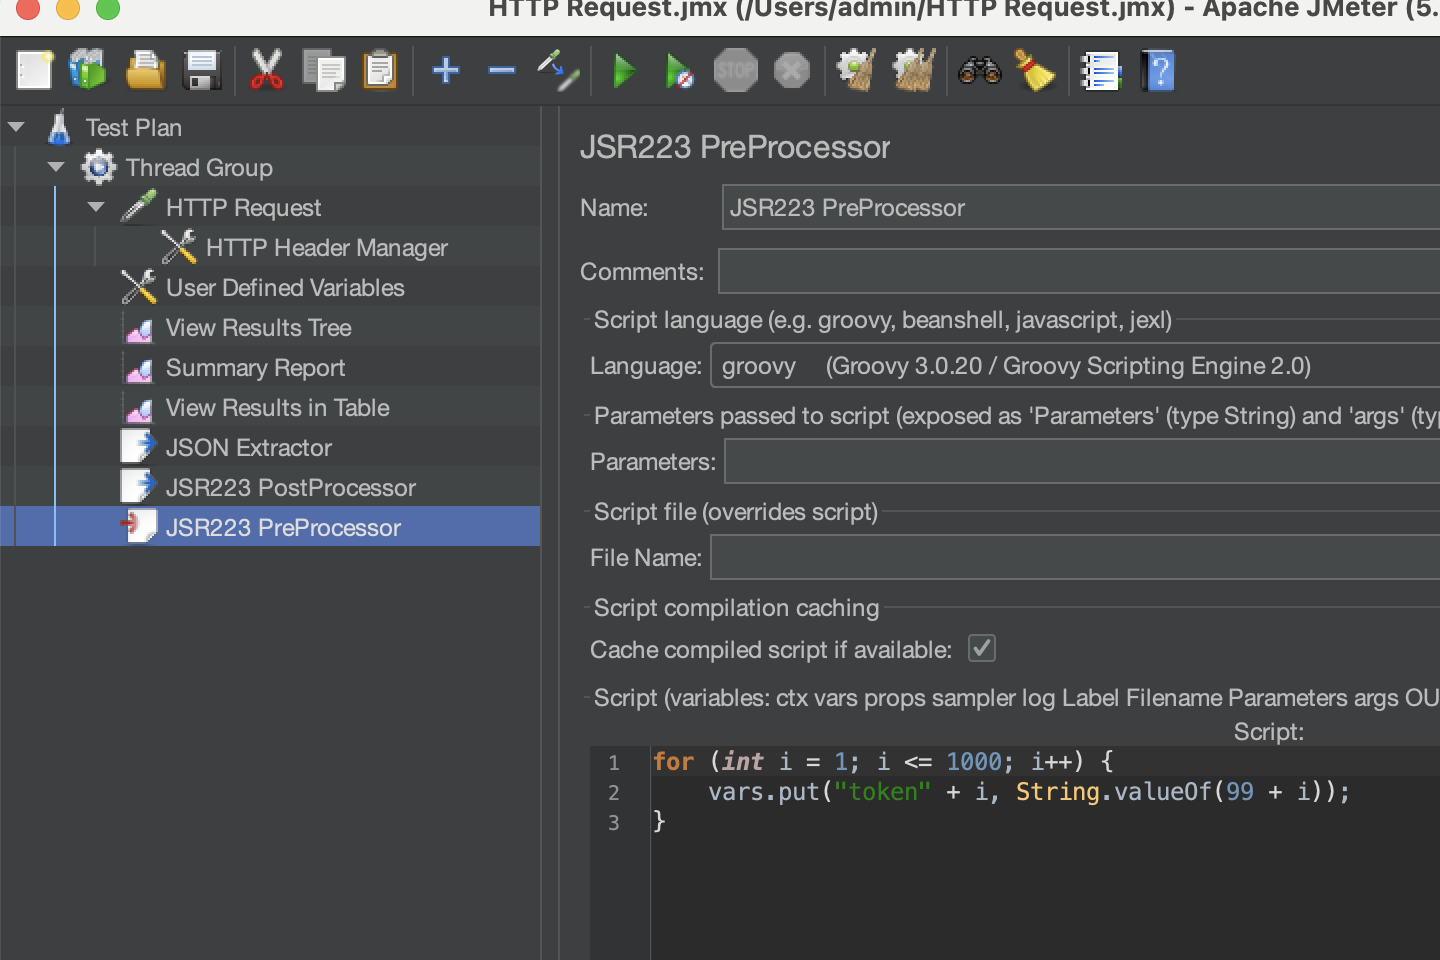Open the script Language combo box
1440x960 pixels.
1075,366
